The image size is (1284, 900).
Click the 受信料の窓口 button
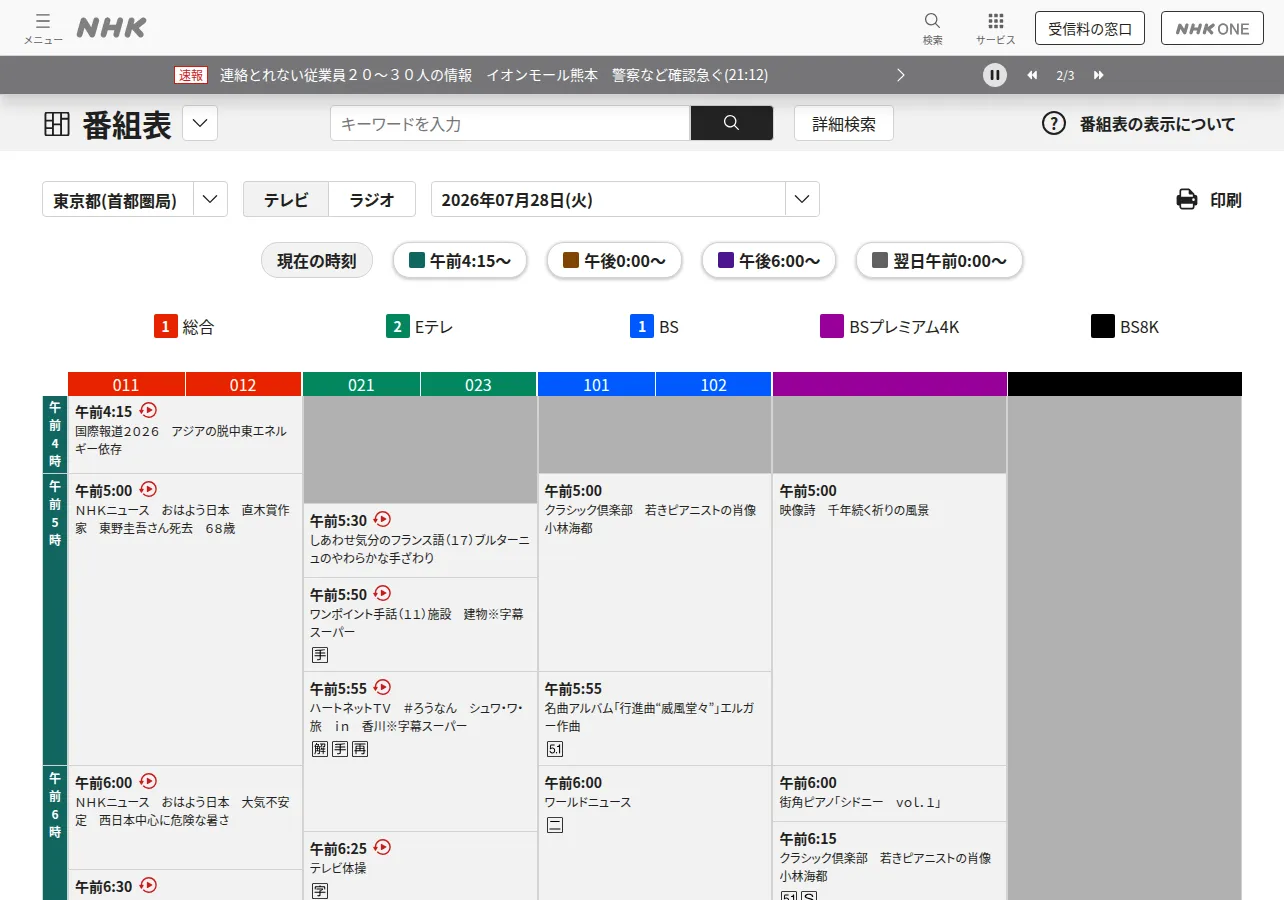(1090, 28)
